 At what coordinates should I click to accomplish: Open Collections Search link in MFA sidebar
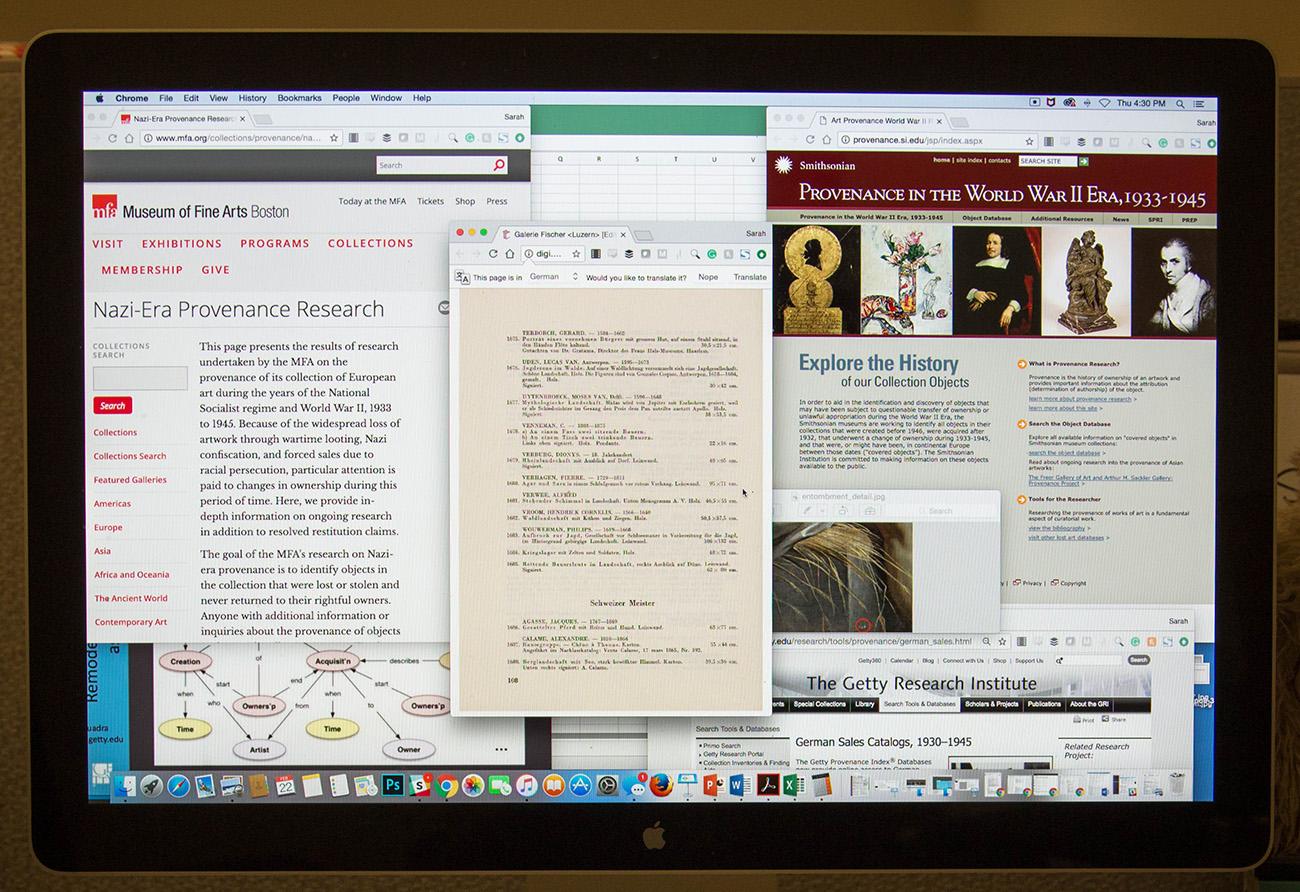pos(130,456)
